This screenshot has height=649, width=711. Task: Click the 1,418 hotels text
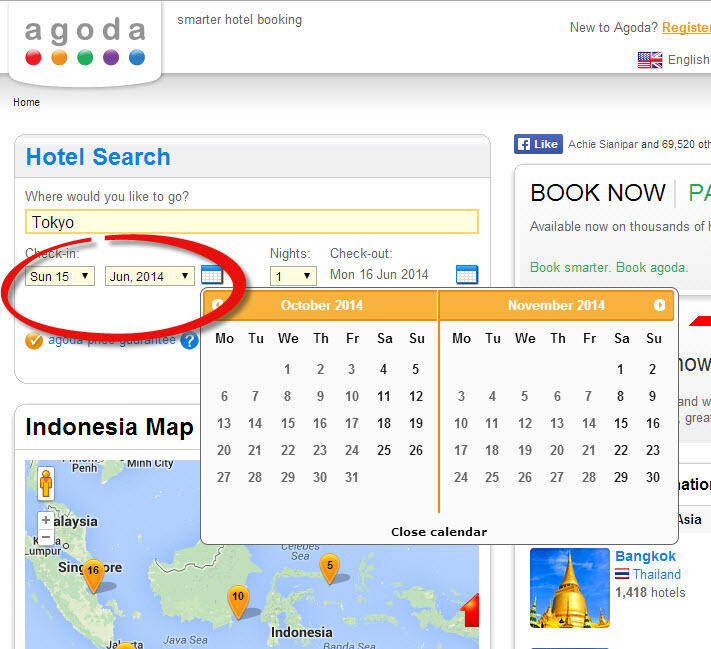click(x=650, y=592)
